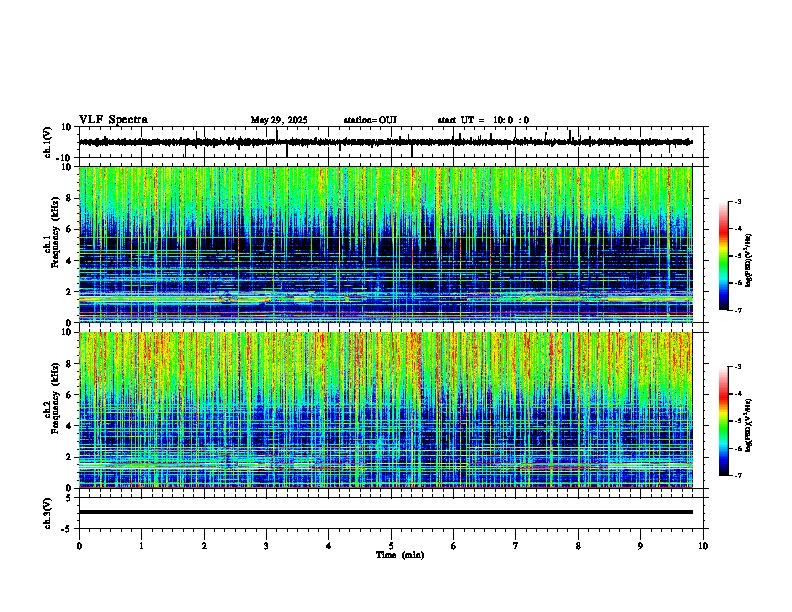Click the '5' tick on time axis
Viewport: 792px width, 612px height.
[391, 546]
